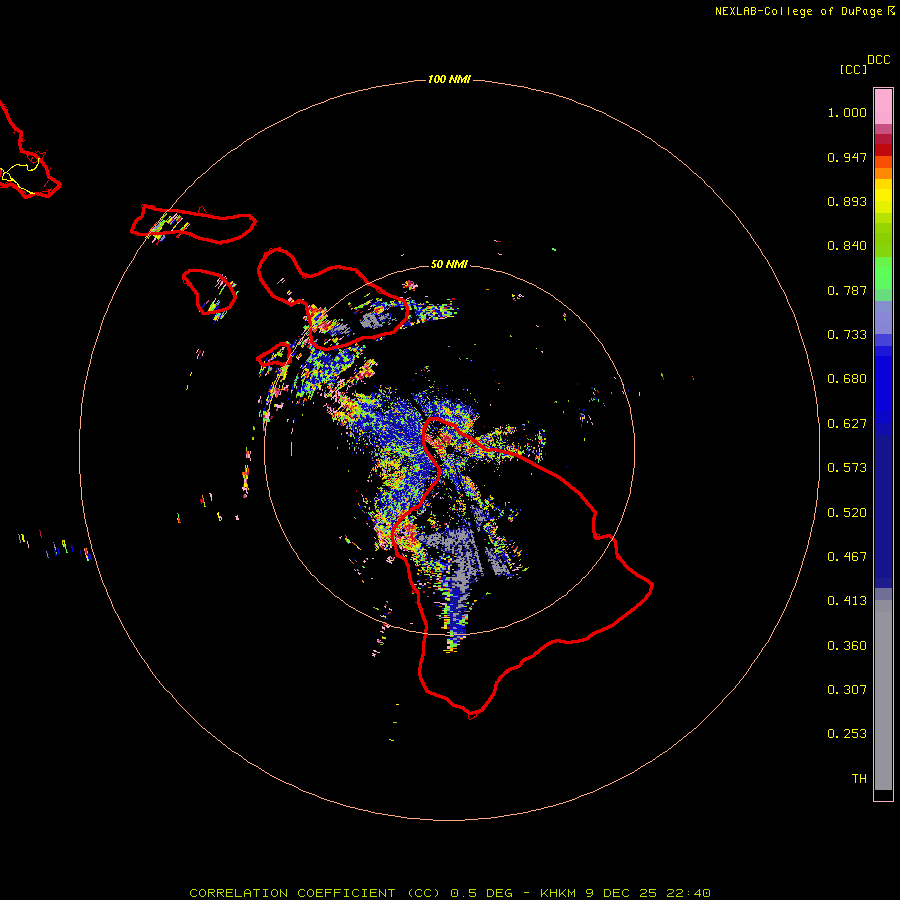
Task: Click the 0.360 color scale value
Action: coord(847,646)
